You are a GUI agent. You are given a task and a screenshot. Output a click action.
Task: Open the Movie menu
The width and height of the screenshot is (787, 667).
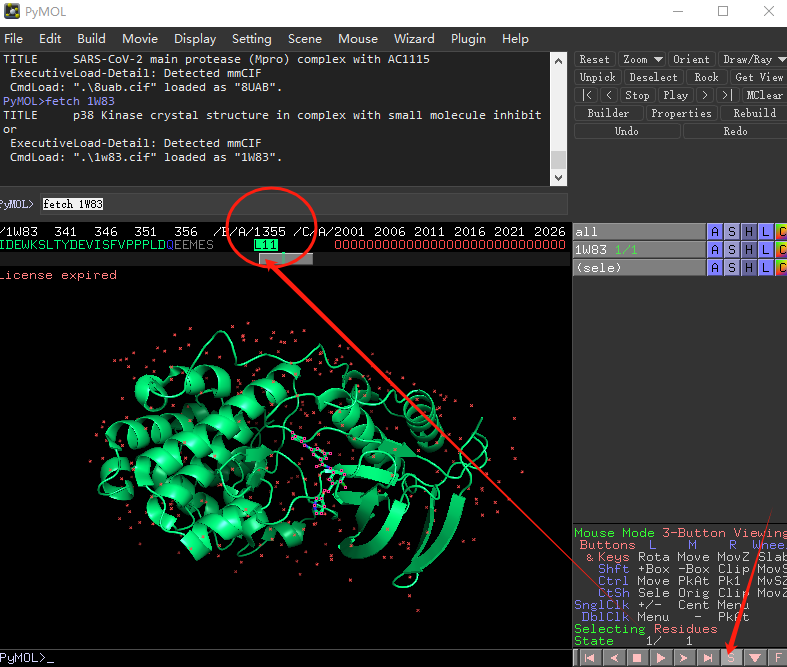[140, 39]
